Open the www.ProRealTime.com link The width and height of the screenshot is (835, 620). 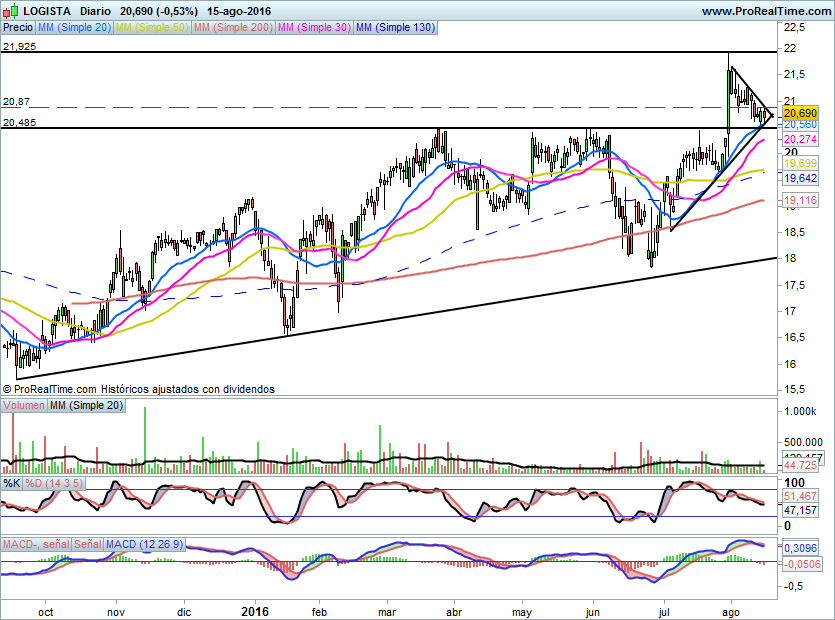coord(766,11)
